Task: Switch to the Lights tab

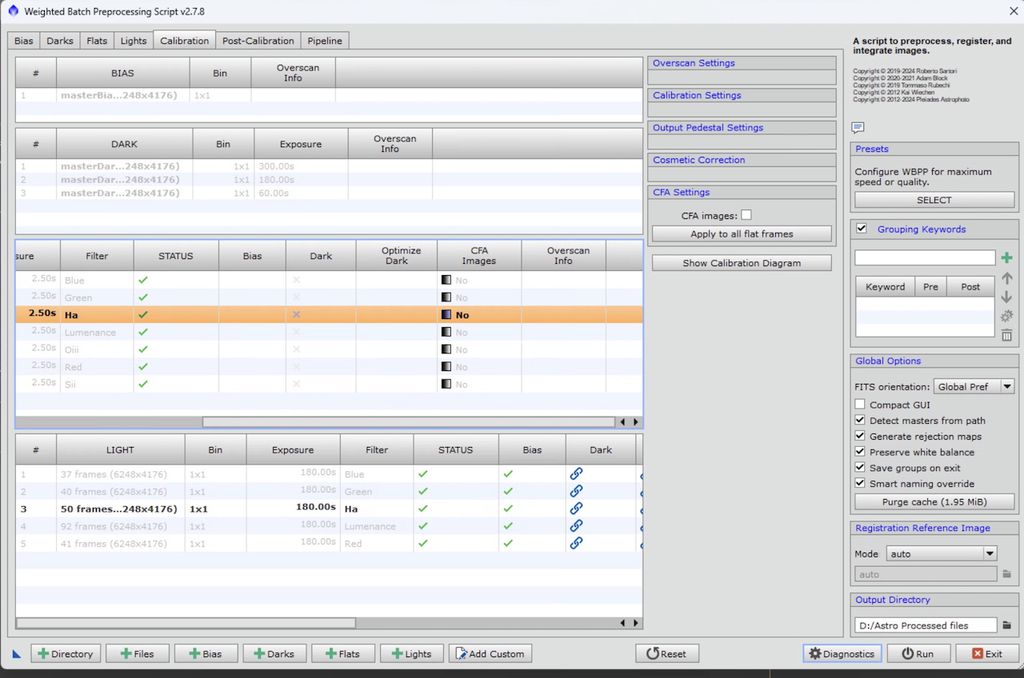Action: (x=133, y=40)
